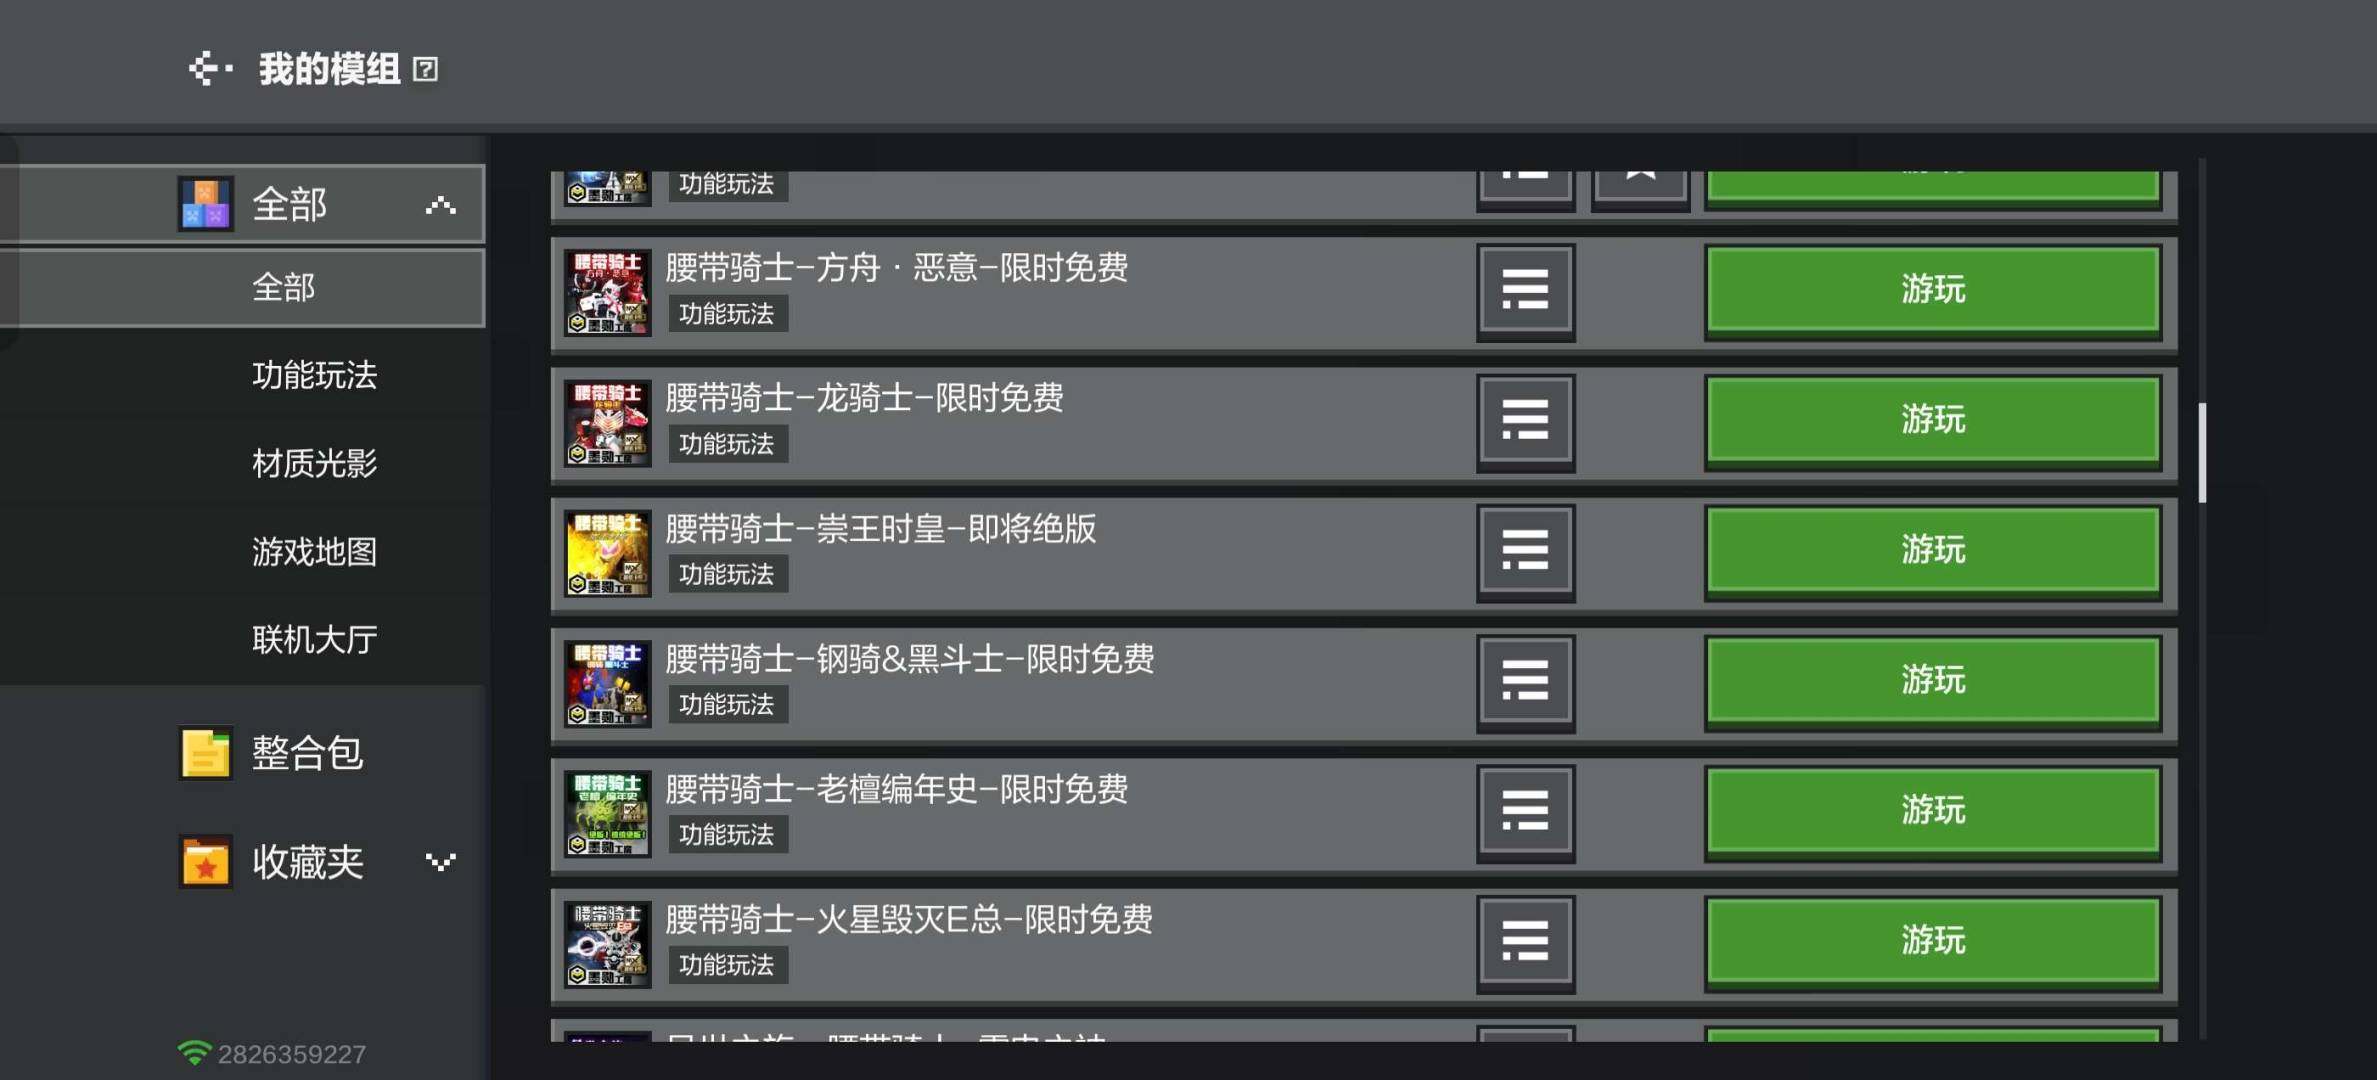Open the help question mark icon
This screenshot has width=2377, height=1080.
(426, 69)
